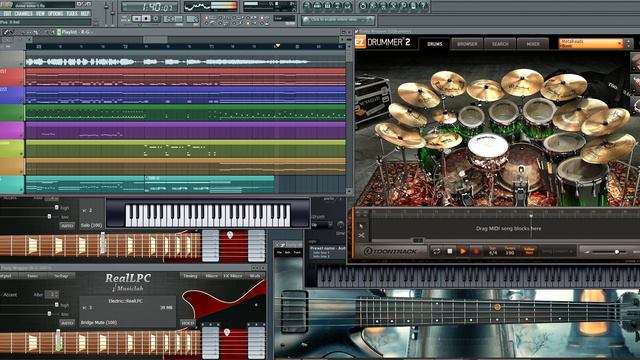Open the EDIT menu in FL Studio
The height and width of the screenshot is (360, 640).
(7, 13)
